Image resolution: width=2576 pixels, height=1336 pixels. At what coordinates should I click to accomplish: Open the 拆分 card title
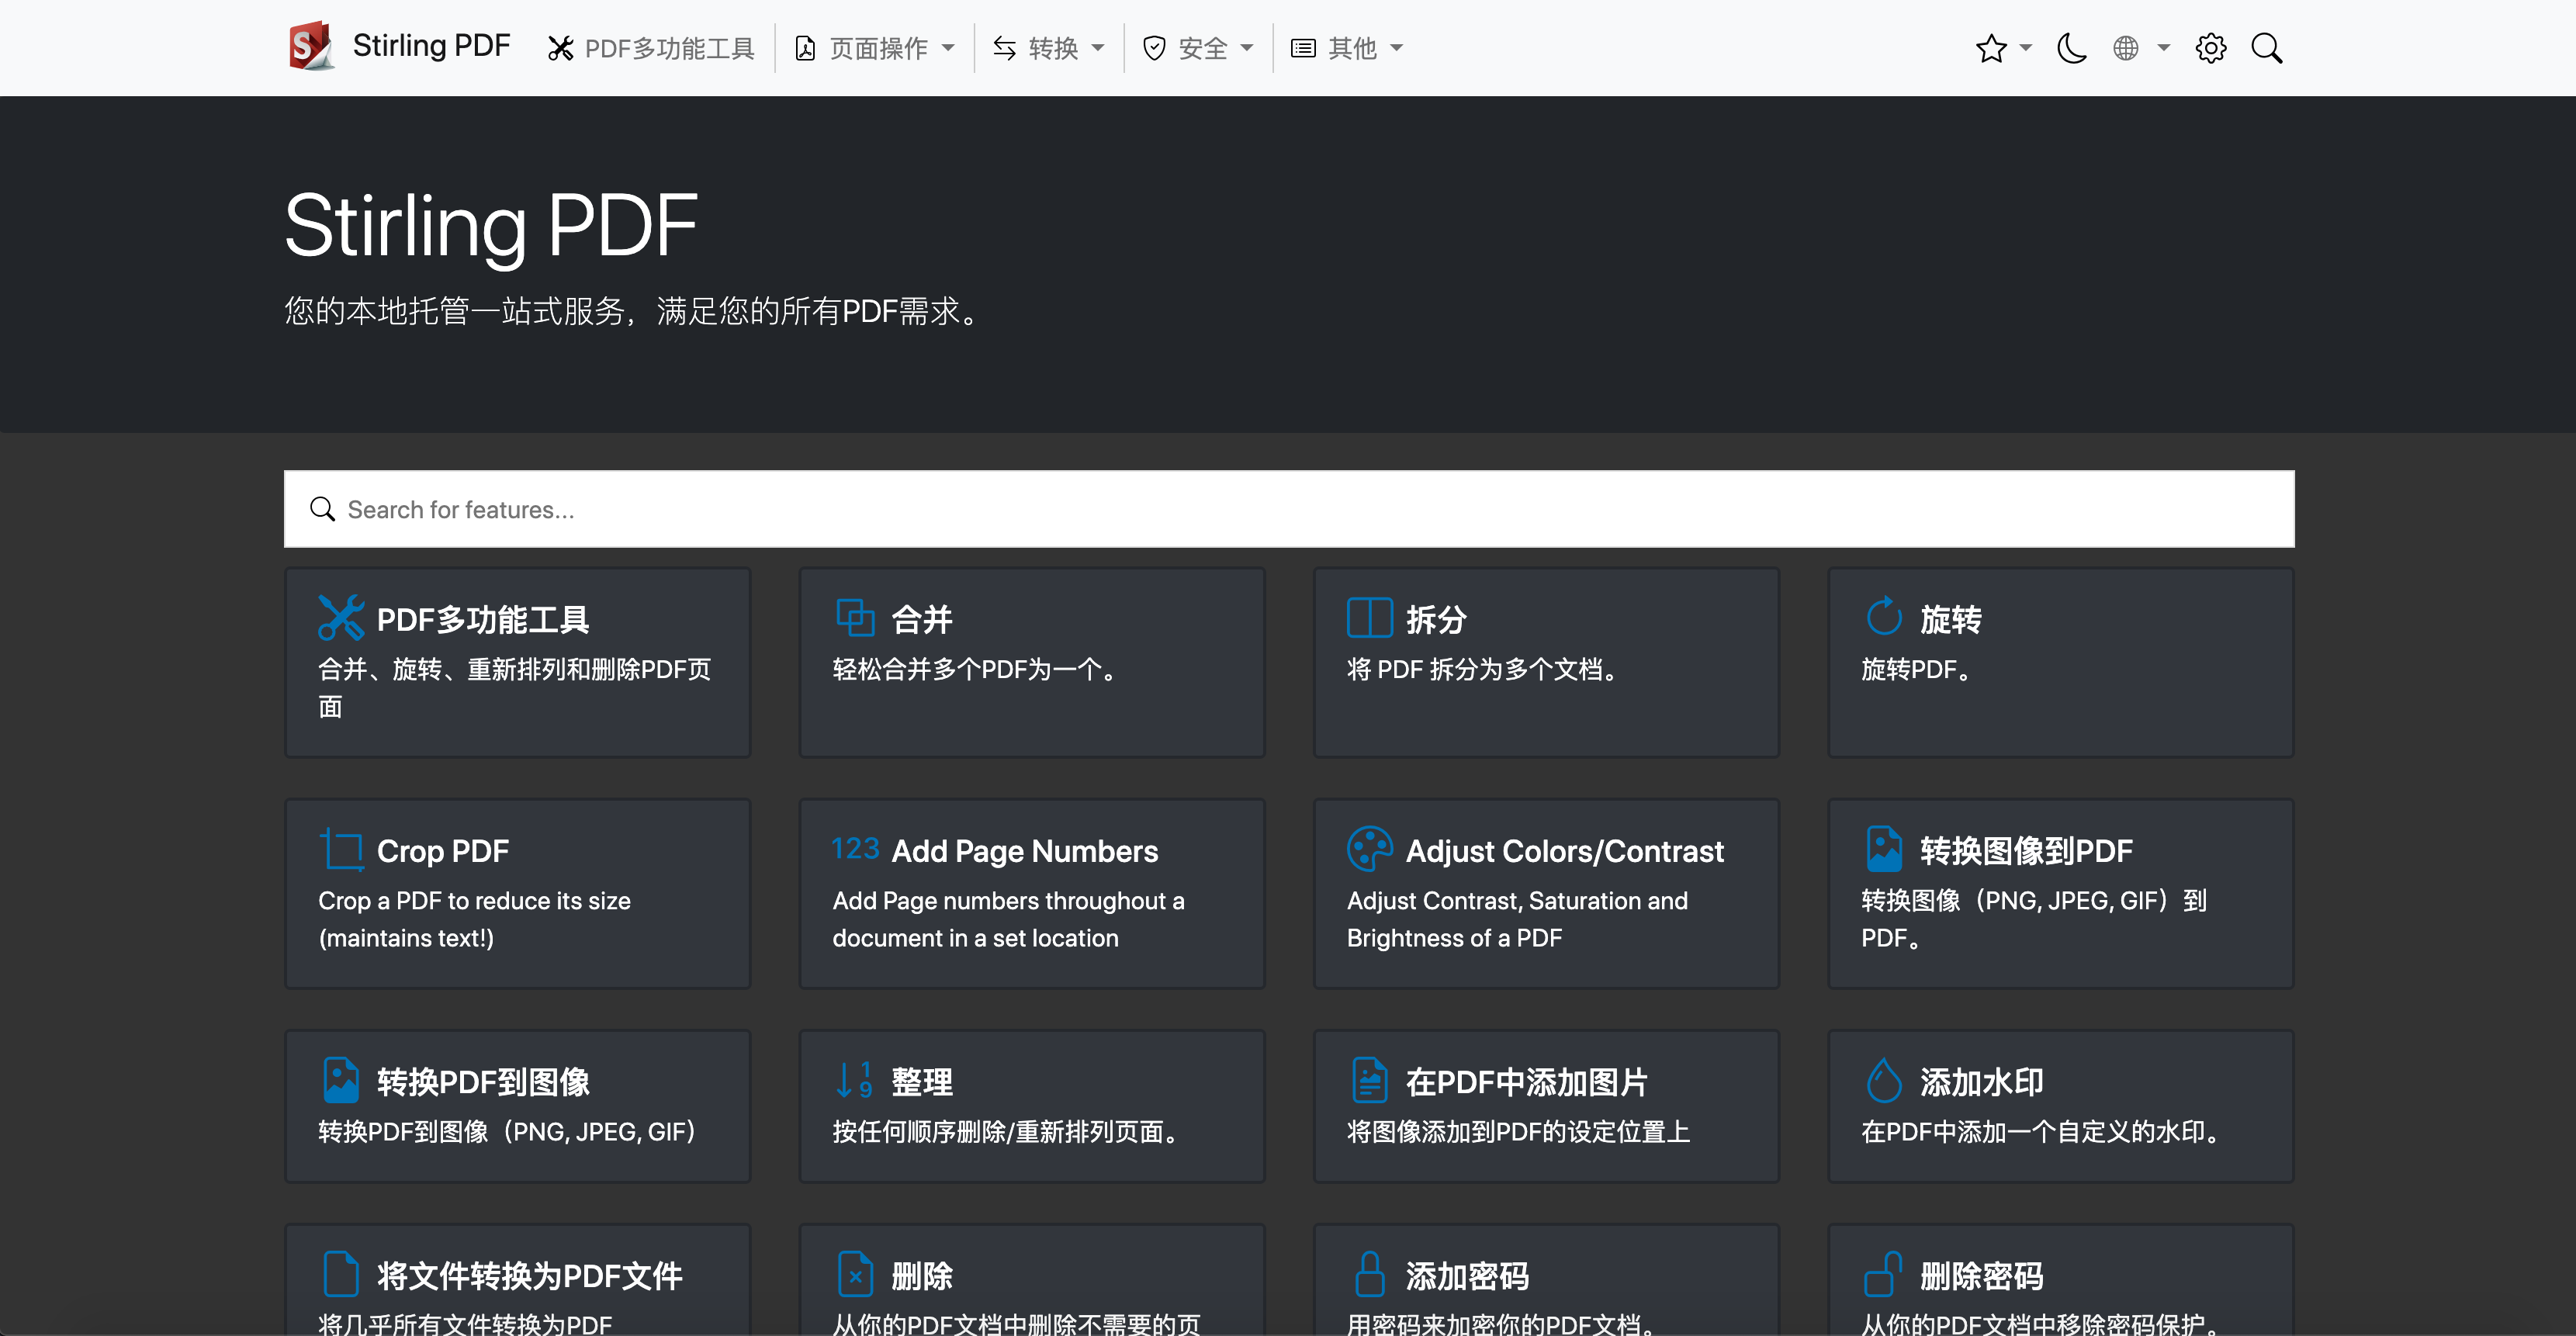click(x=1436, y=619)
